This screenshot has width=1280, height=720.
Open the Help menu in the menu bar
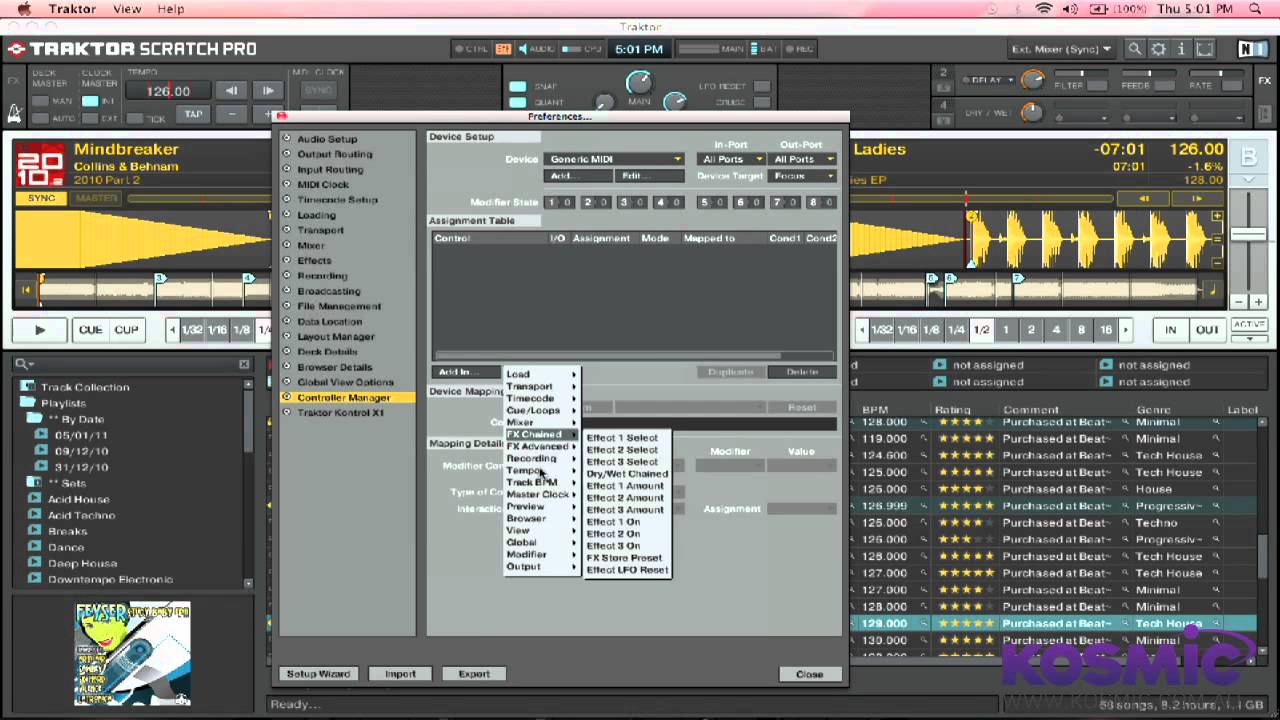171,9
